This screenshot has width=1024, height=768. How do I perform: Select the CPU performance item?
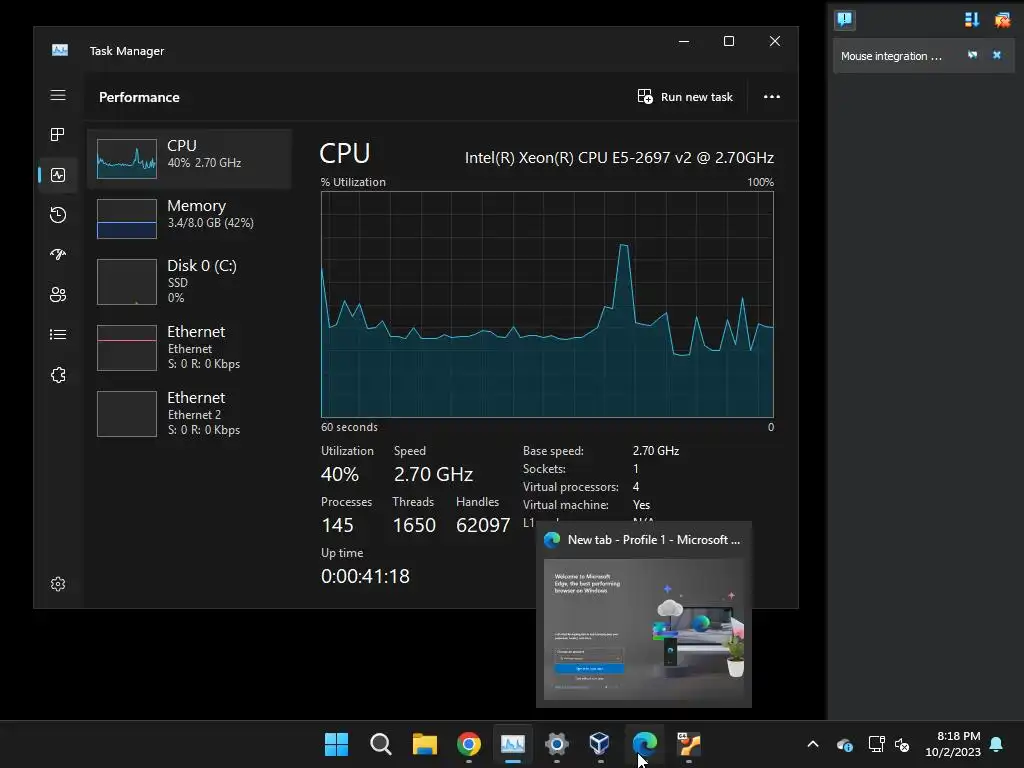[x=189, y=159]
